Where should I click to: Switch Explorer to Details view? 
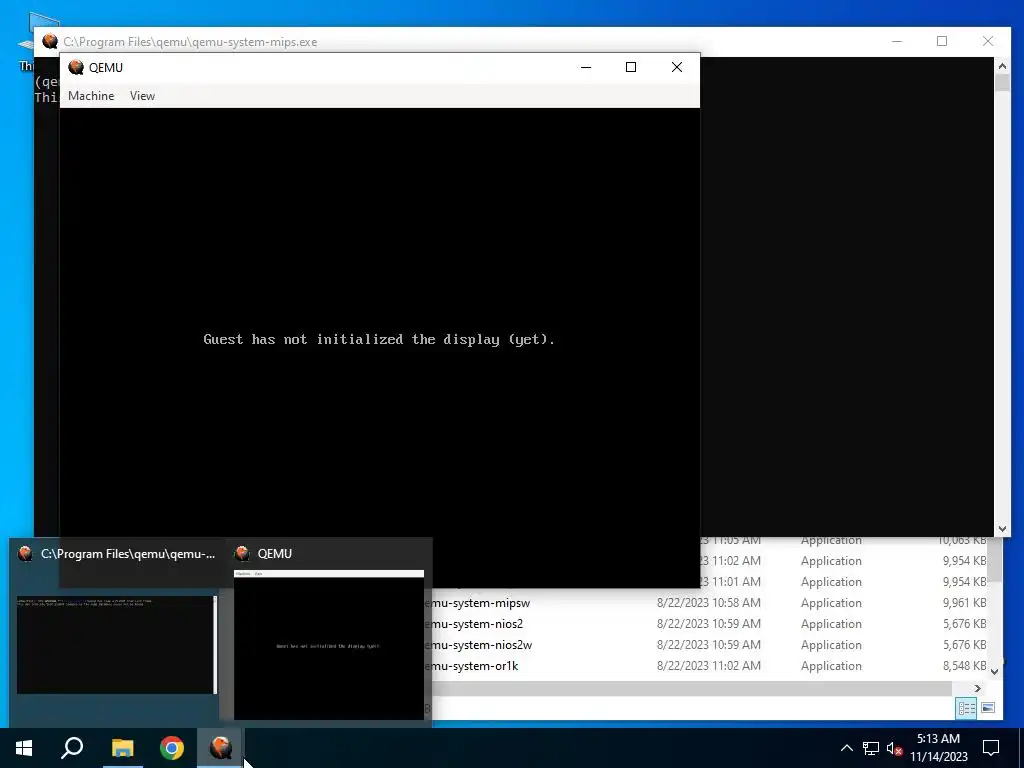tap(966, 708)
